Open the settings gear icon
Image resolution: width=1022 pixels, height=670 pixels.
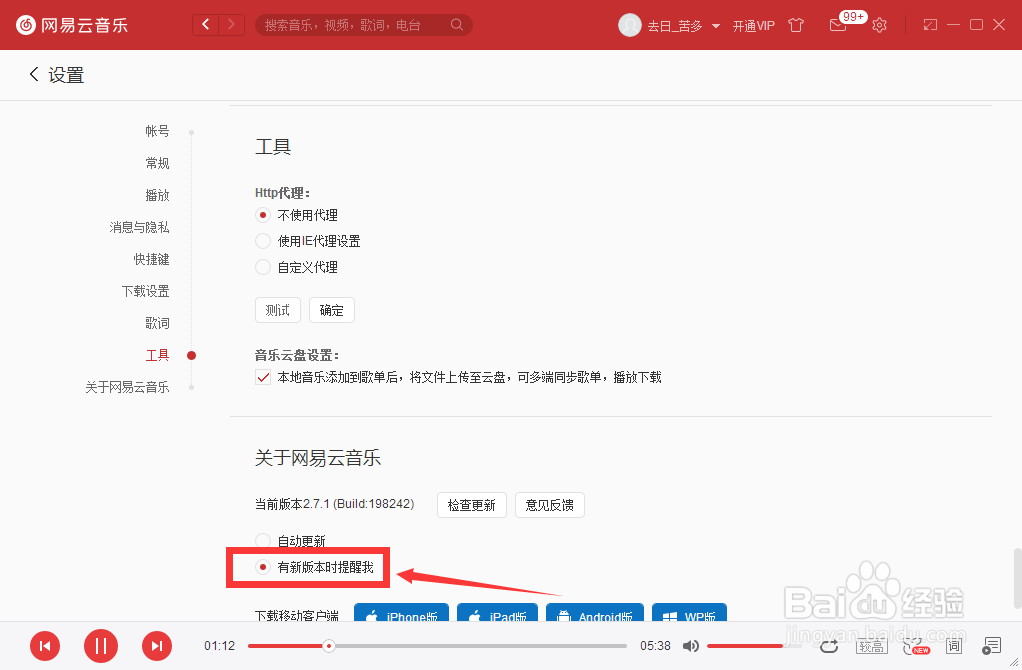(879, 25)
